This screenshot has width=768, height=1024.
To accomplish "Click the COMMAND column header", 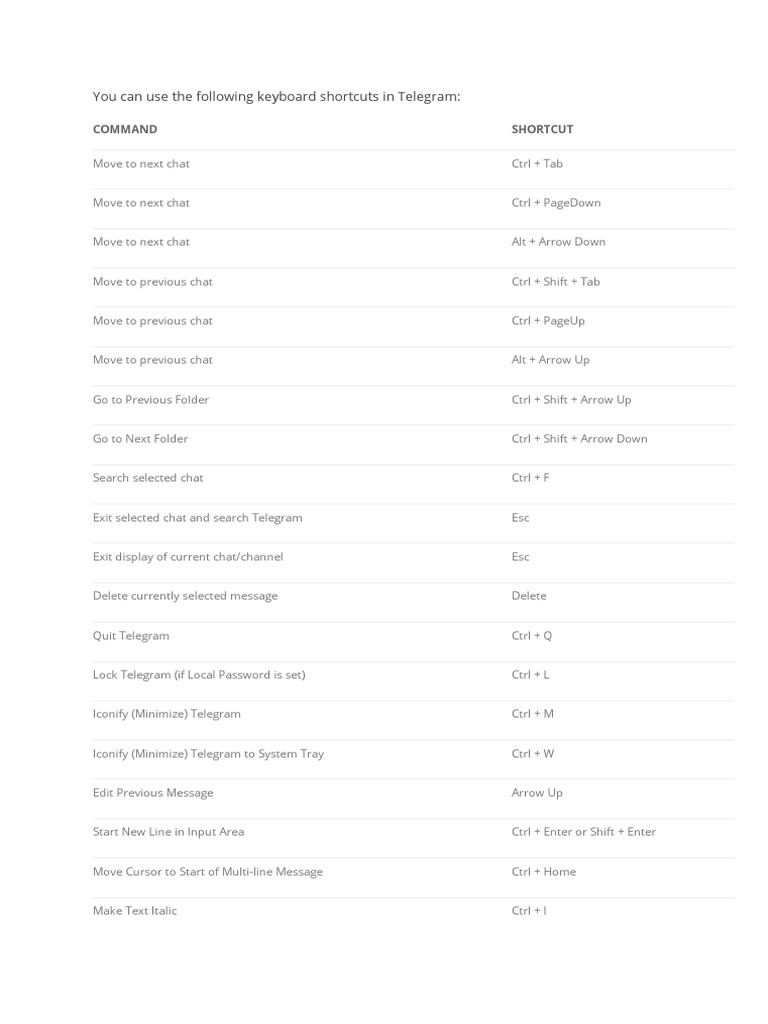I will click(125, 129).
